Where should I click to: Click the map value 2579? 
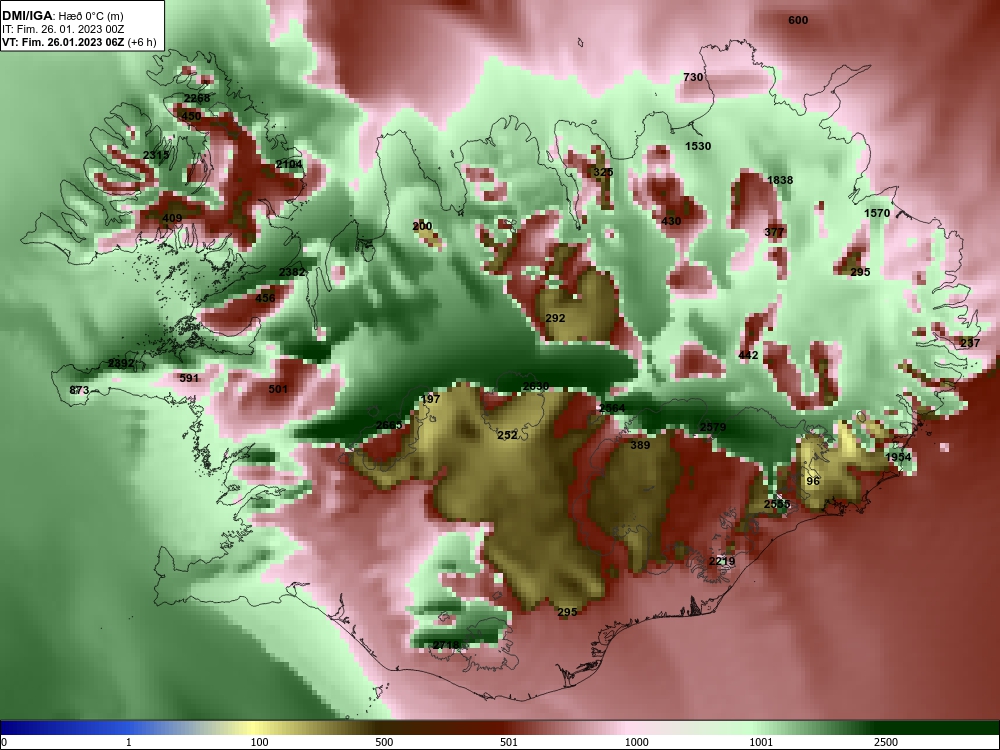(x=712, y=427)
